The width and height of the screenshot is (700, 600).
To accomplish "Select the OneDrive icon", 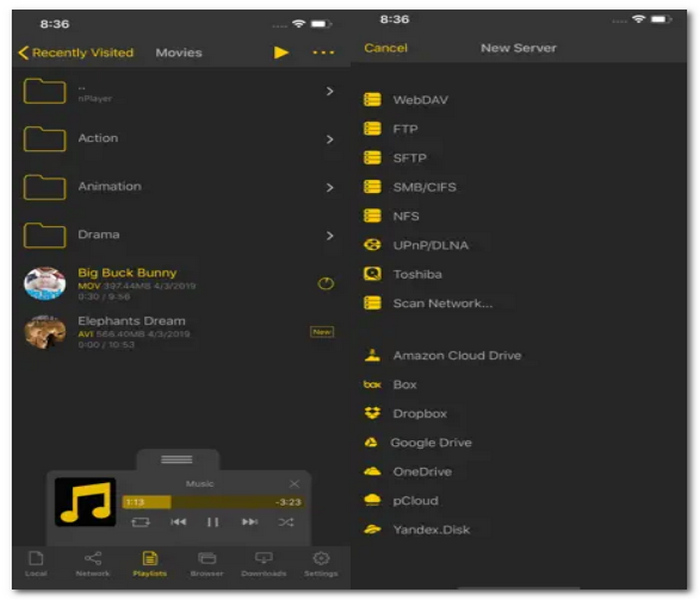I will tap(372, 471).
